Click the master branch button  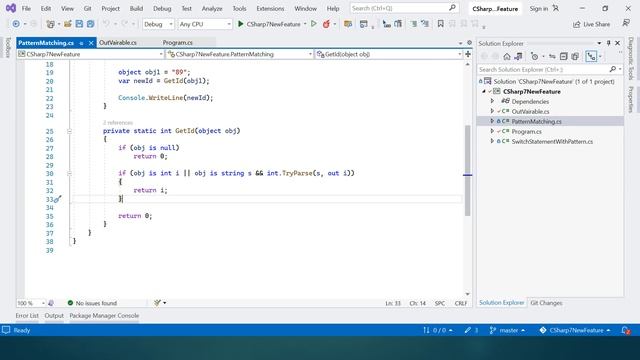click(x=507, y=330)
